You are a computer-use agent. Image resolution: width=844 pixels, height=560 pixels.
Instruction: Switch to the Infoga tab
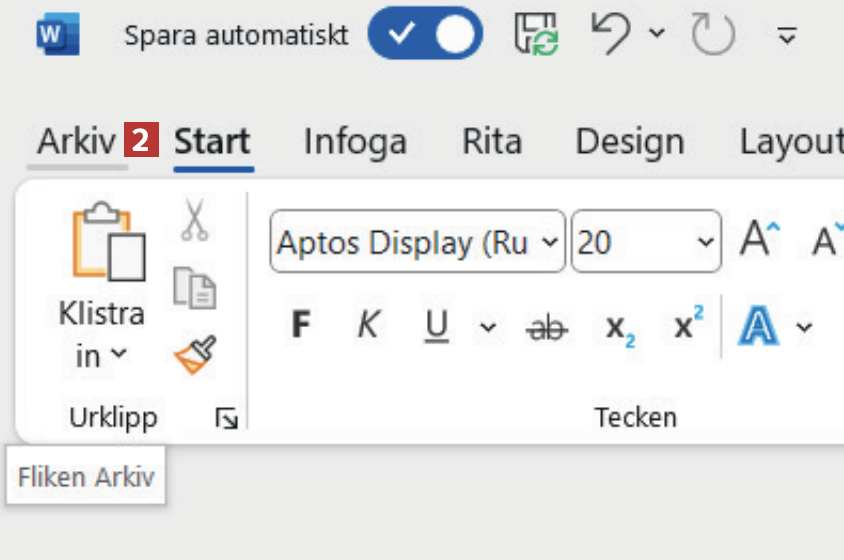pyautogui.click(x=355, y=142)
